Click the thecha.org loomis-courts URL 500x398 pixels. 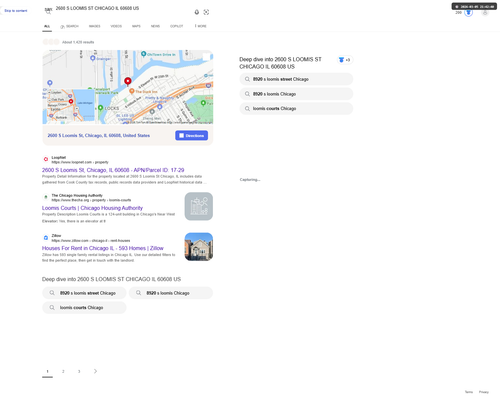[91, 200]
